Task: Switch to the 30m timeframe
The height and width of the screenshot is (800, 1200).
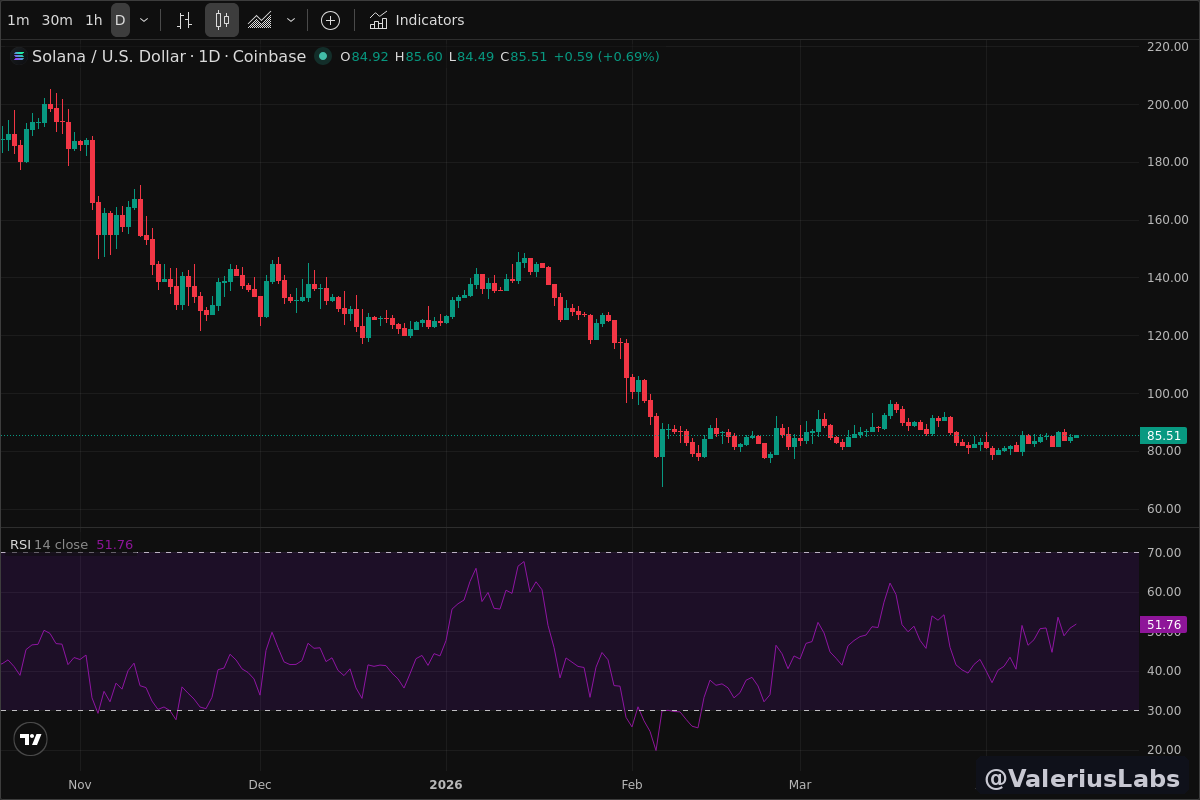Action: [57, 20]
